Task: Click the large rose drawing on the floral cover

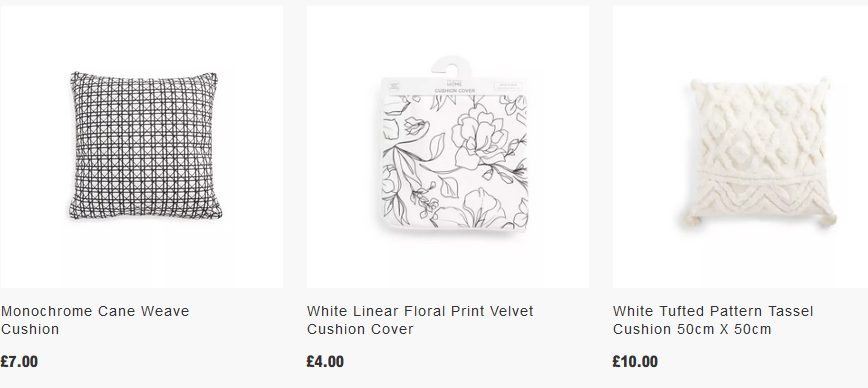Action: click(479, 136)
